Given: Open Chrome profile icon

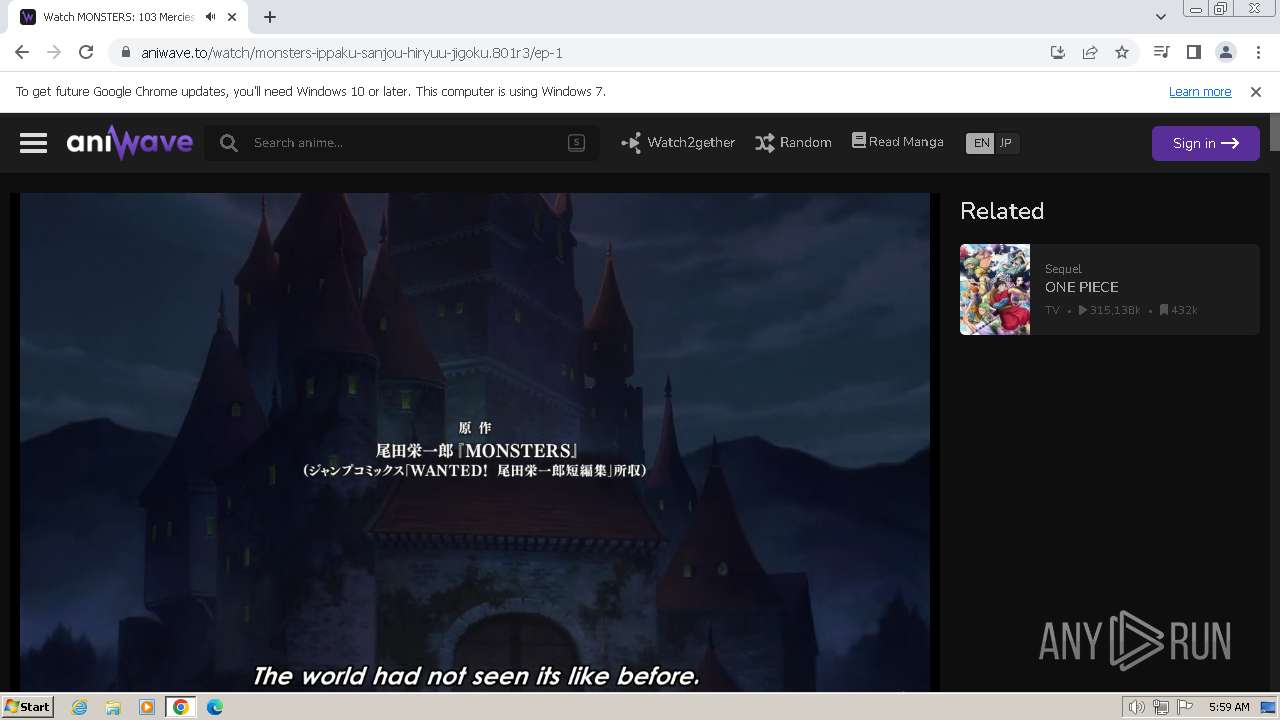Looking at the screenshot, I should [x=1225, y=52].
